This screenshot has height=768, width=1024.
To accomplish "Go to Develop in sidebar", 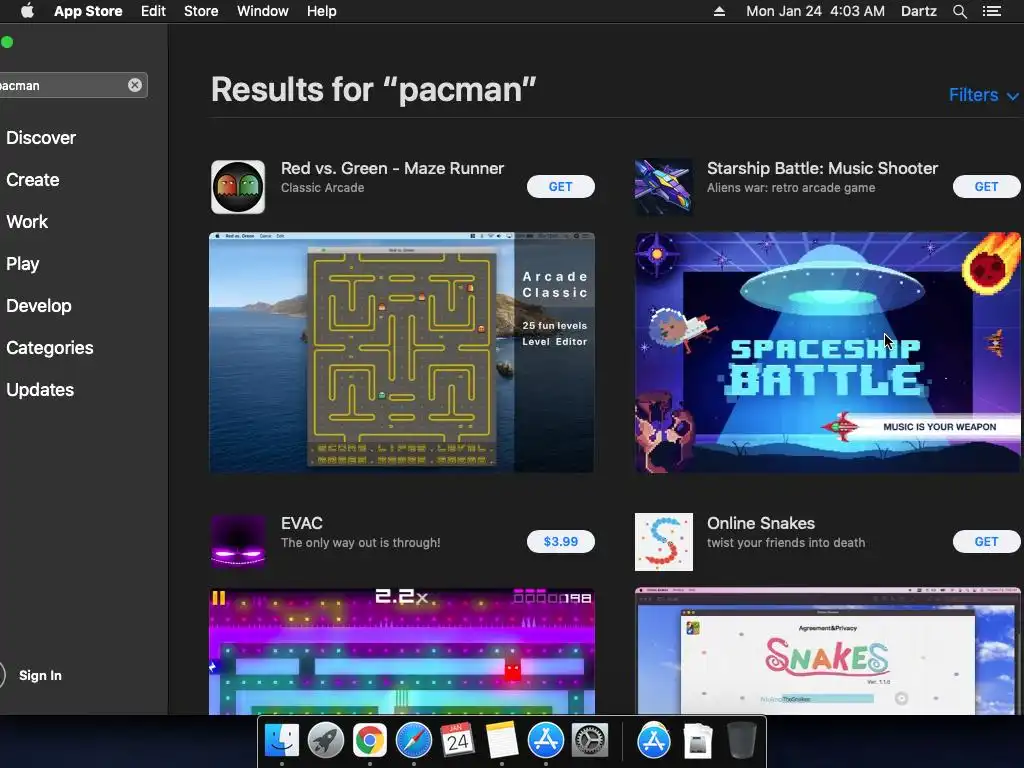I will [x=39, y=306].
